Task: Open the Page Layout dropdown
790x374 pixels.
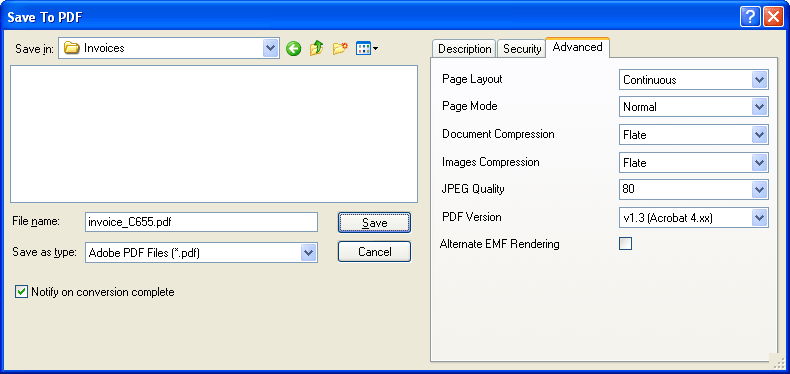Action: pyautogui.click(x=759, y=80)
